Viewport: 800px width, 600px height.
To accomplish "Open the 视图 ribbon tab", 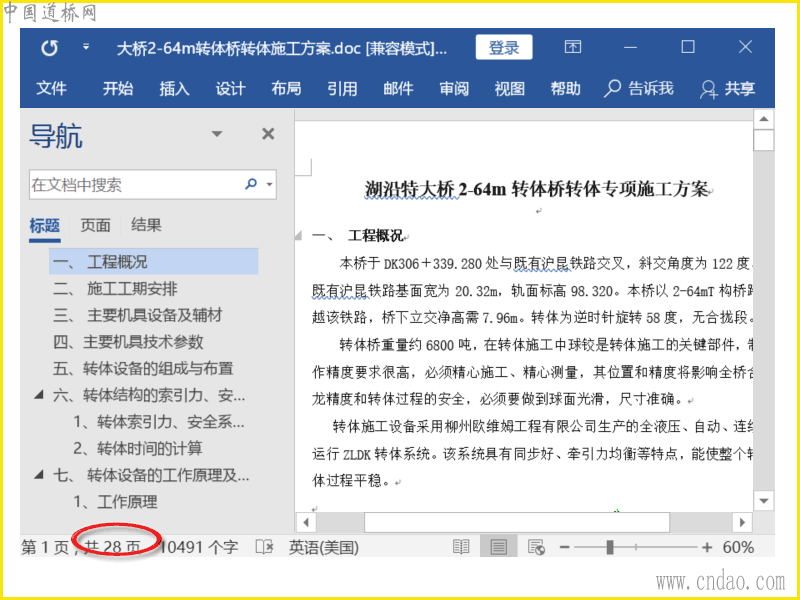I will click(509, 88).
